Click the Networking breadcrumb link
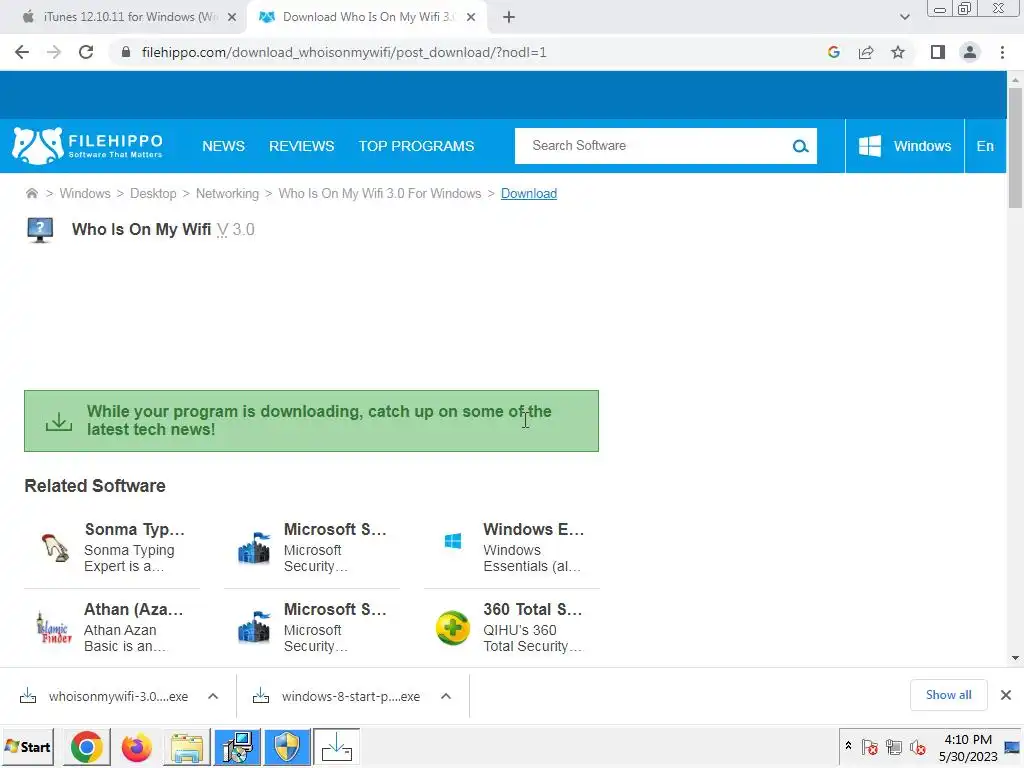This screenshot has height=768, width=1024. point(227,193)
